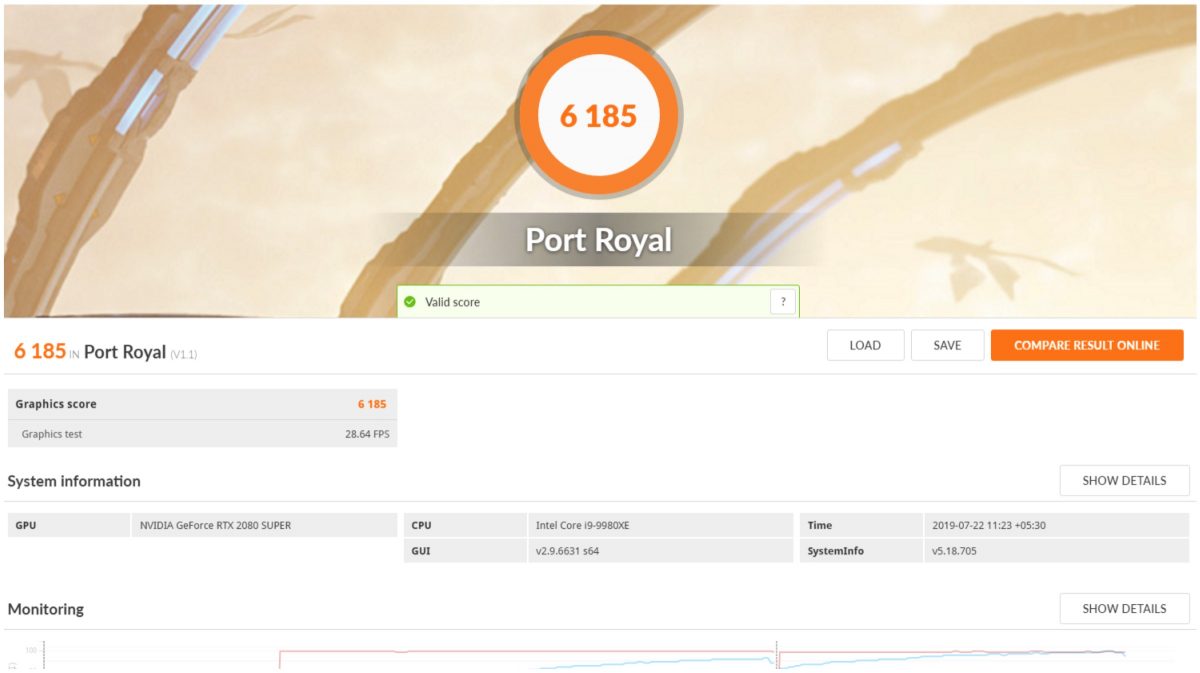This screenshot has width=1200, height=673.
Task: Click the green Valid score checkmark icon
Action: coord(410,302)
